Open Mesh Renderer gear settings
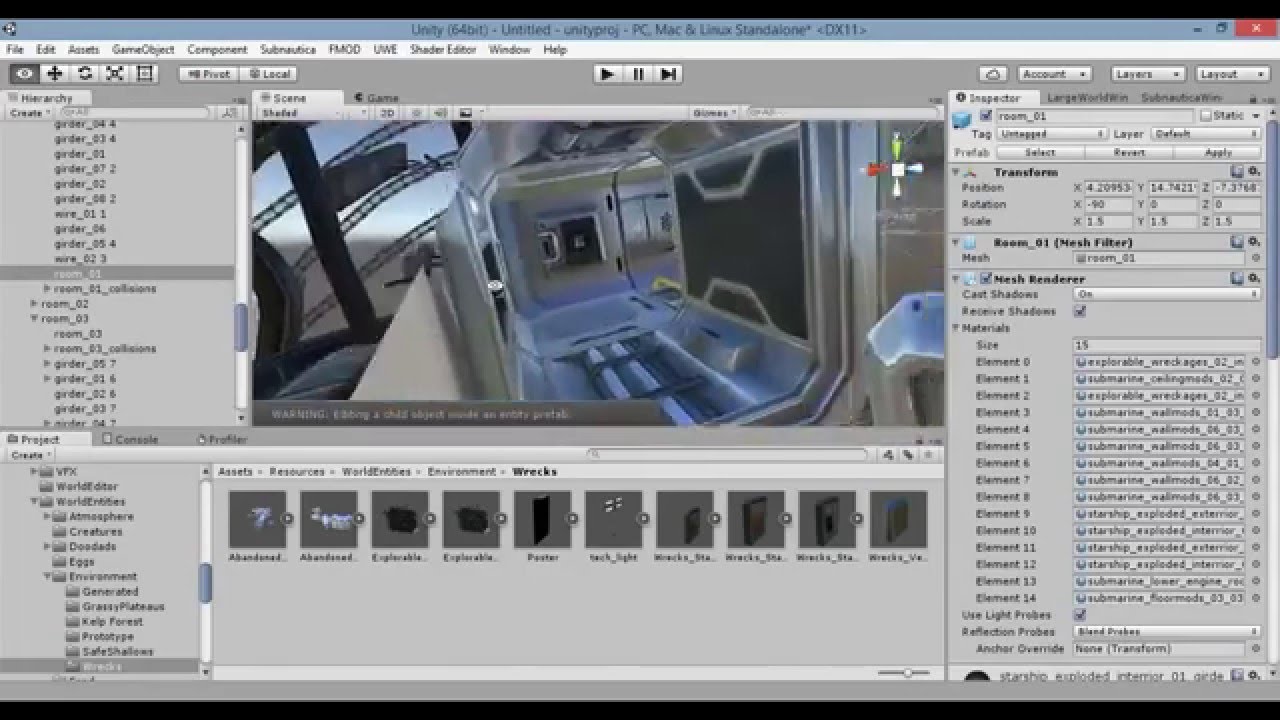This screenshot has width=1280, height=720. tap(1253, 278)
